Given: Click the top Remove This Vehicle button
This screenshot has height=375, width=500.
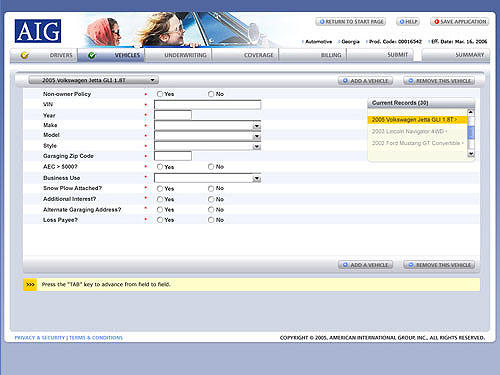Looking at the screenshot, I should pos(439,81).
